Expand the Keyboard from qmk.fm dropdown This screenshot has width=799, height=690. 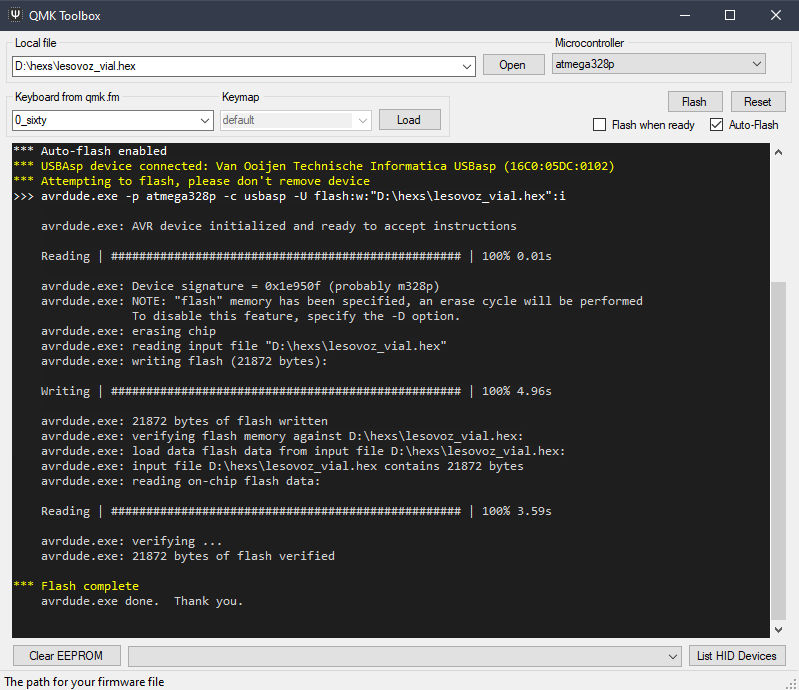point(206,120)
